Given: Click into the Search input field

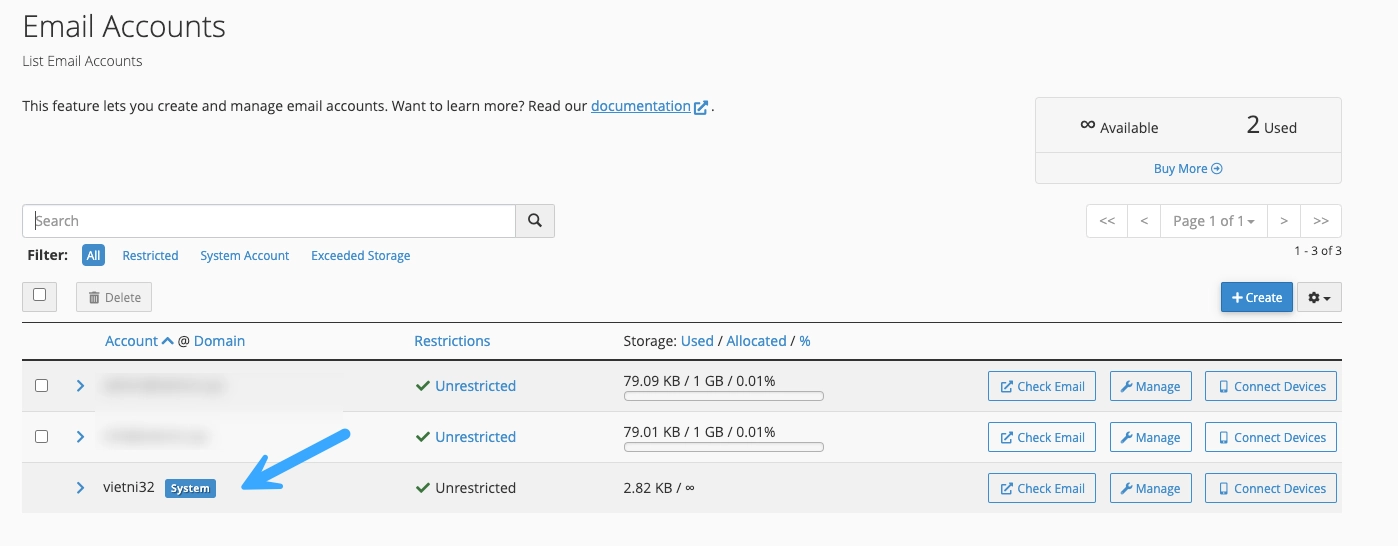Looking at the screenshot, I should point(270,221).
